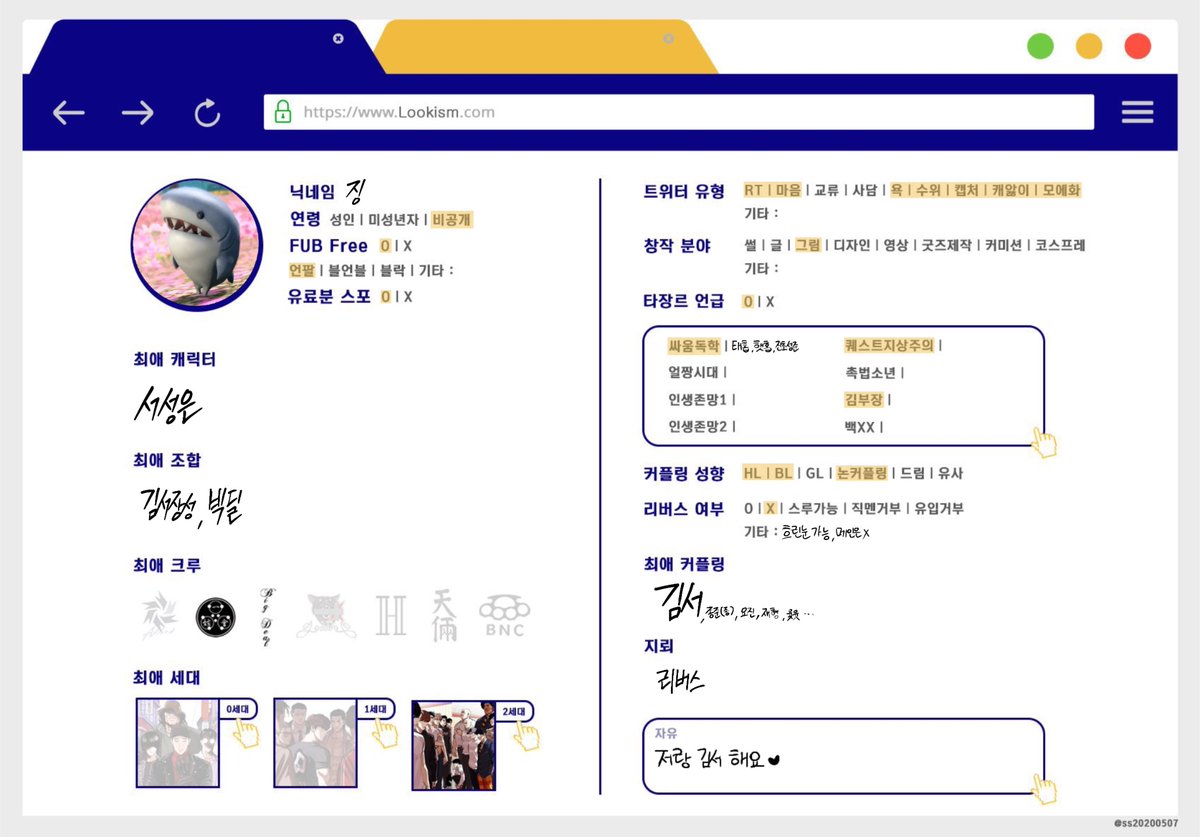The height and width of the screenshot is (837, 1200).
Task: Select 촉법소년 in the webtoon list
Action: 870,373
